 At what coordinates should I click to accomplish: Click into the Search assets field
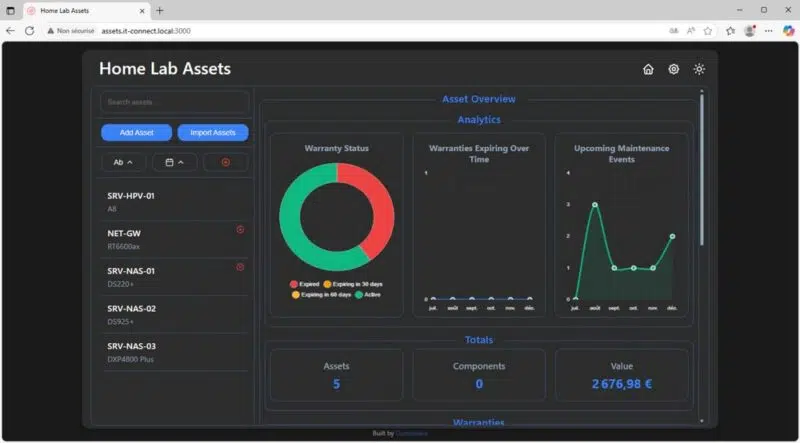pyautogui.click(x=174, y=102)
